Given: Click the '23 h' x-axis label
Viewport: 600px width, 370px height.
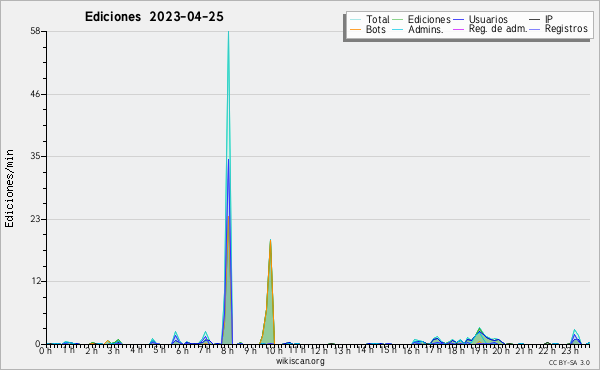Looking at the screenshot, I should (570, 351).
